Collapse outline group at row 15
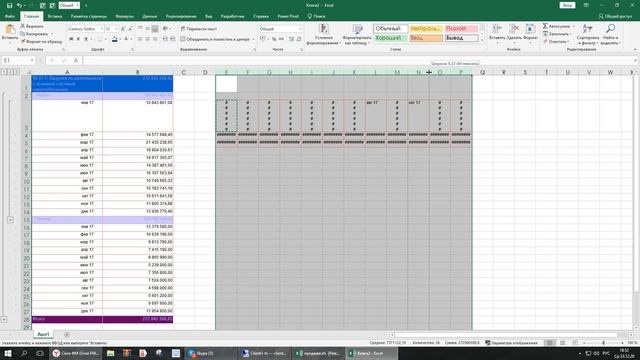Viewport: 640px width, 360px height. click(10, 220)
